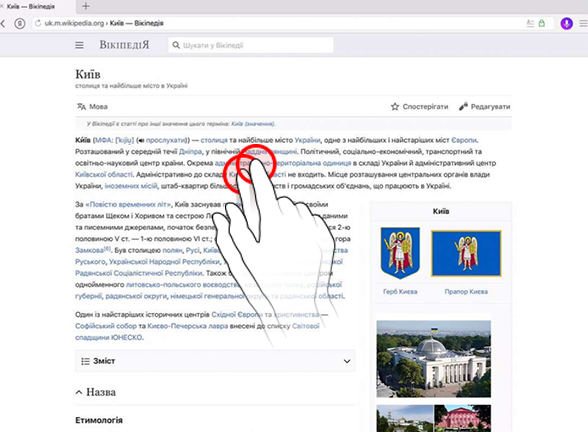The width and height of the screenshot is (588, 432).
Task: Follow the Києво-Печерська лавра link
Action: pos(188,326)
